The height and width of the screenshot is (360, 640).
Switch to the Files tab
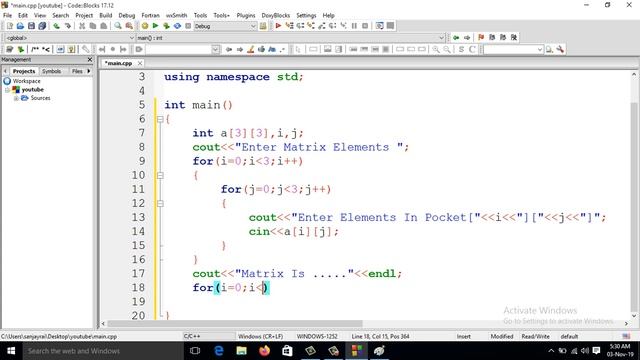click(77, 71)
